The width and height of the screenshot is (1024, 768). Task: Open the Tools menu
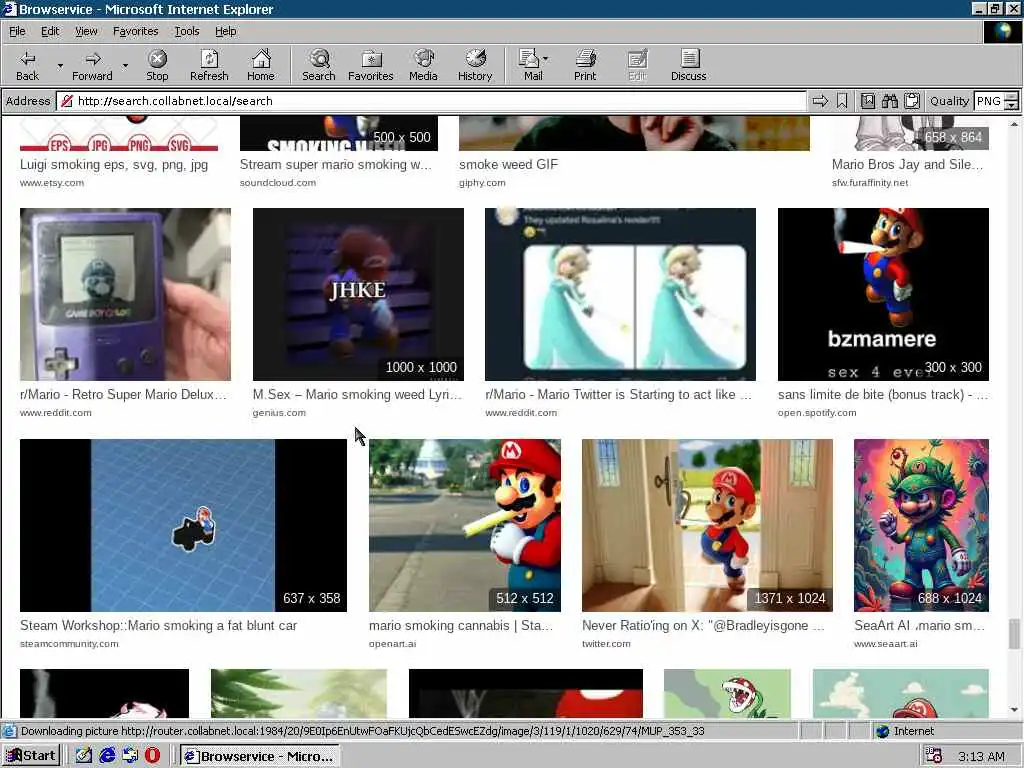click(186, 31)
